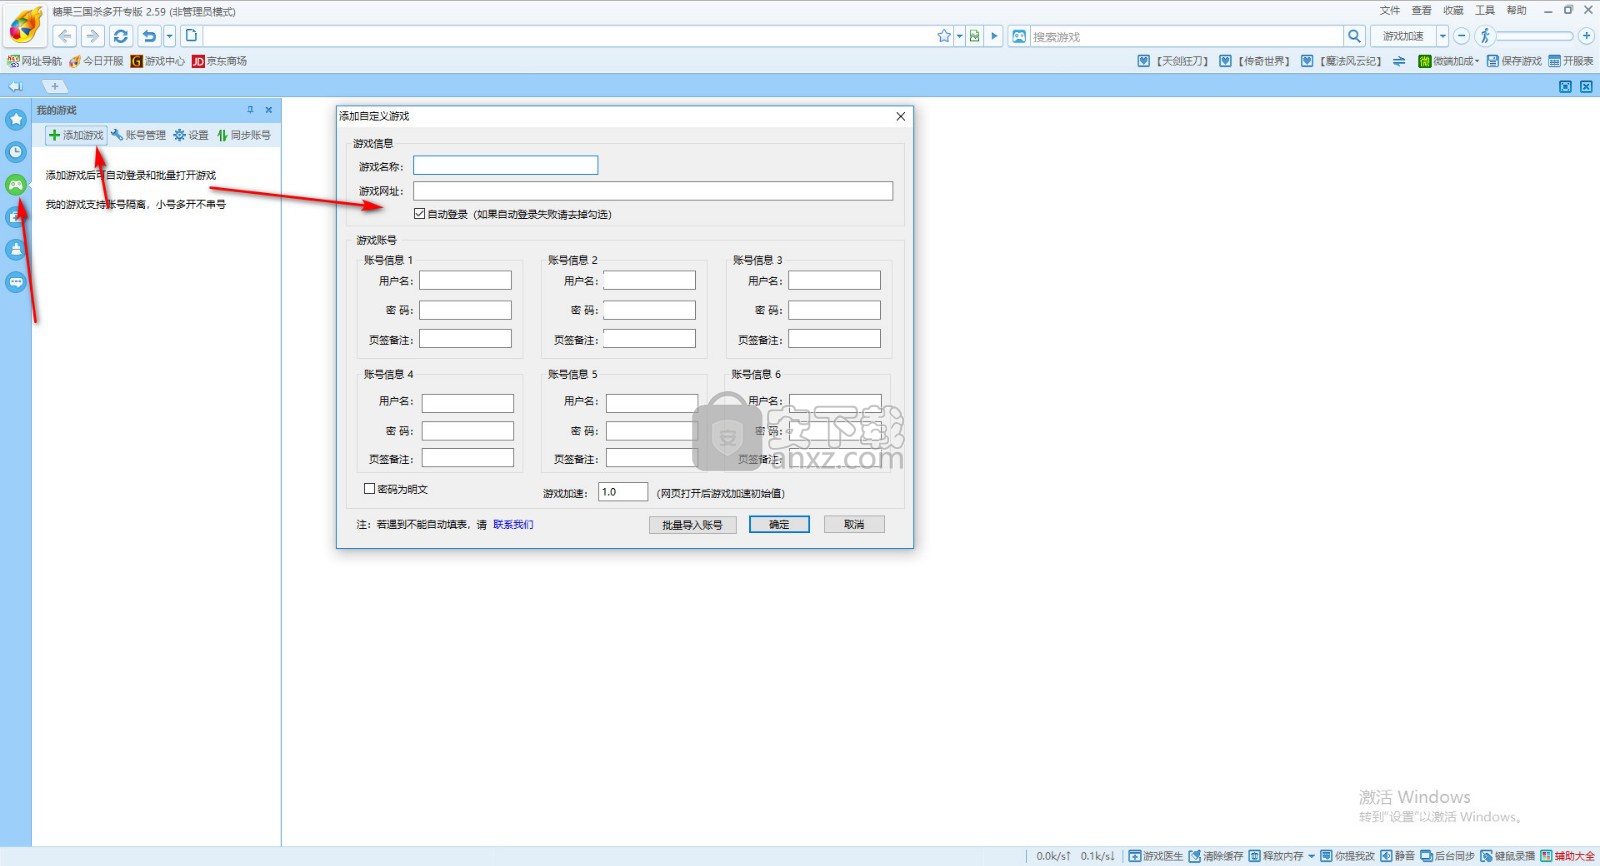Increase game speed with plus button
The image size is (1600, 866).
1586,36
